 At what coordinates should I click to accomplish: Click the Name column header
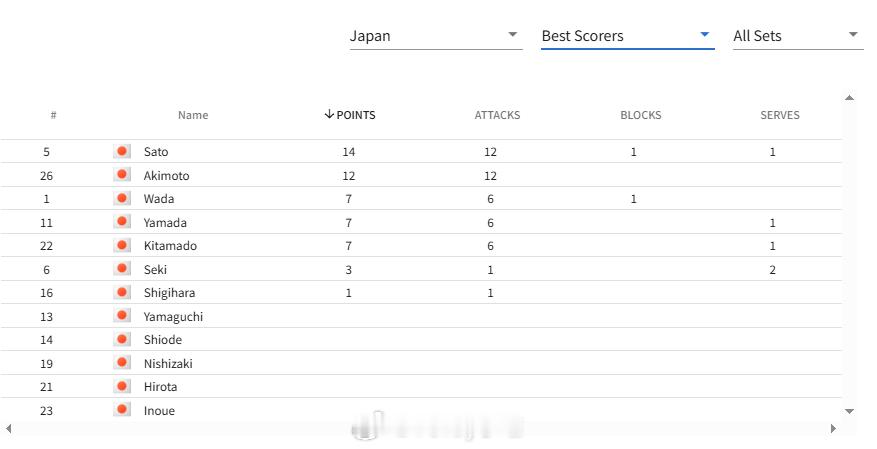(193, 115)
